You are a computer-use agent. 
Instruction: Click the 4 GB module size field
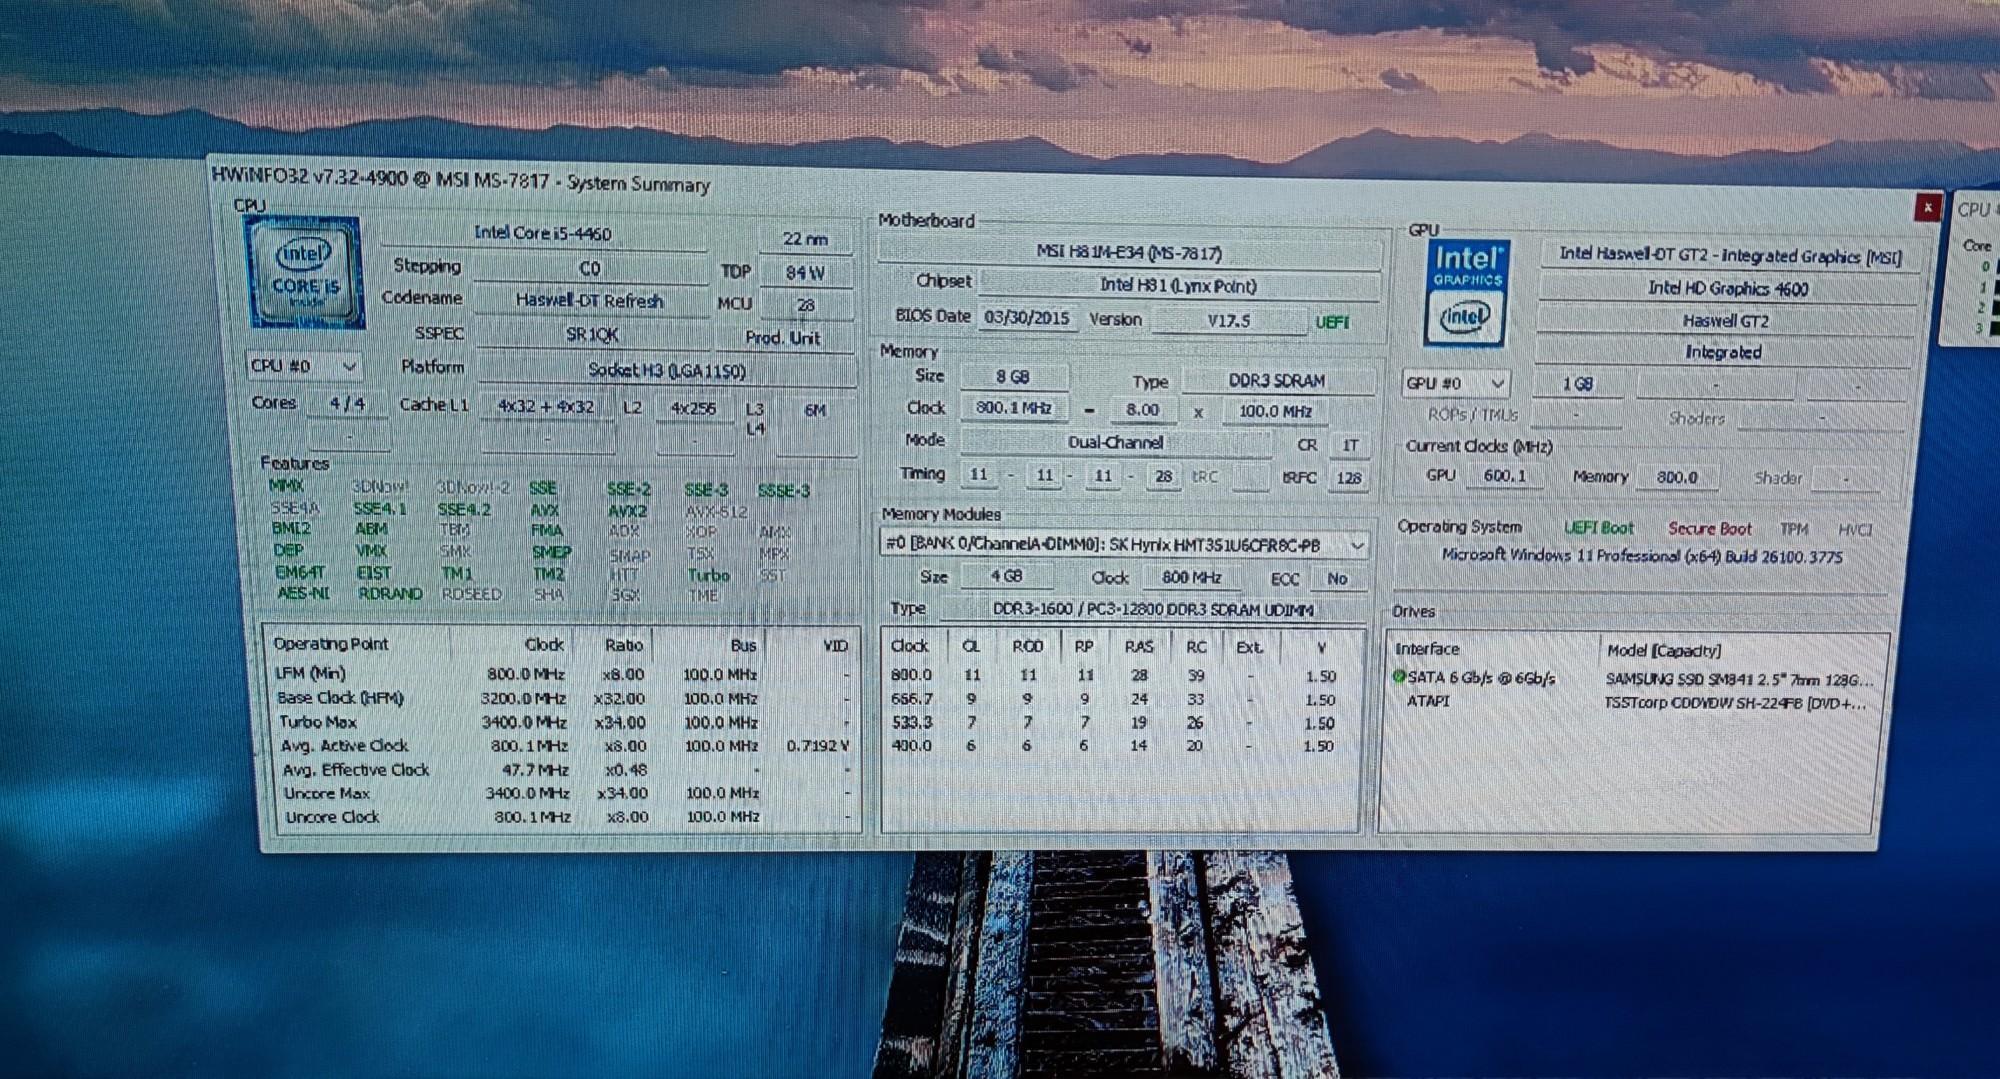click(x=1007, y=577)
